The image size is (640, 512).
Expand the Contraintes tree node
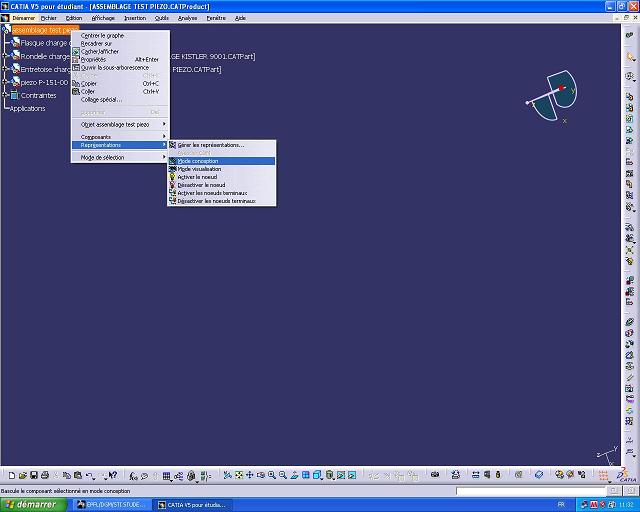pos(5,96)
